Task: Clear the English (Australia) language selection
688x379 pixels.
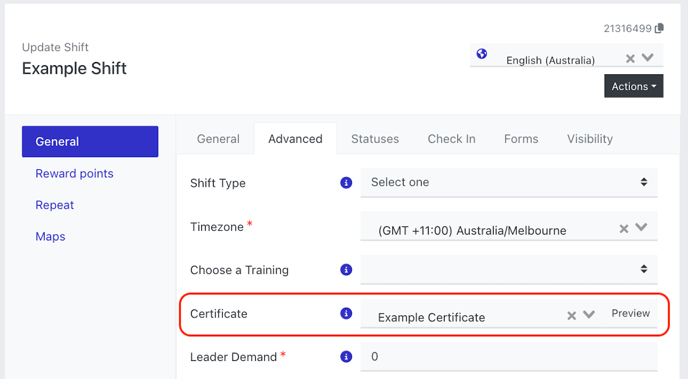Action: 630,58
